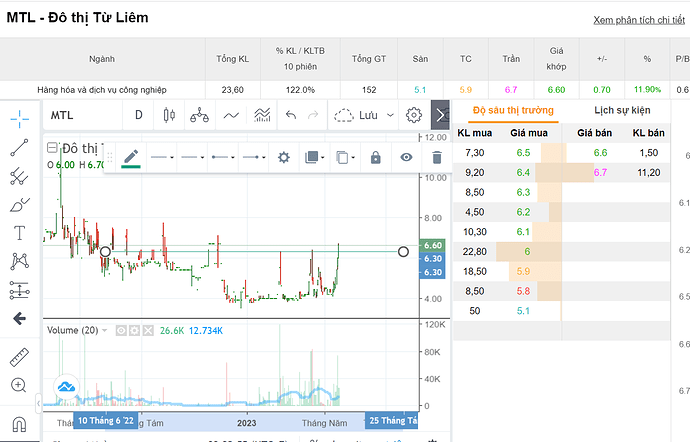The width and height of the screenshot is (690, 442).
Task: Delete the drawing with trash icon
Action: pyautogui.click(x=436, y=157)
